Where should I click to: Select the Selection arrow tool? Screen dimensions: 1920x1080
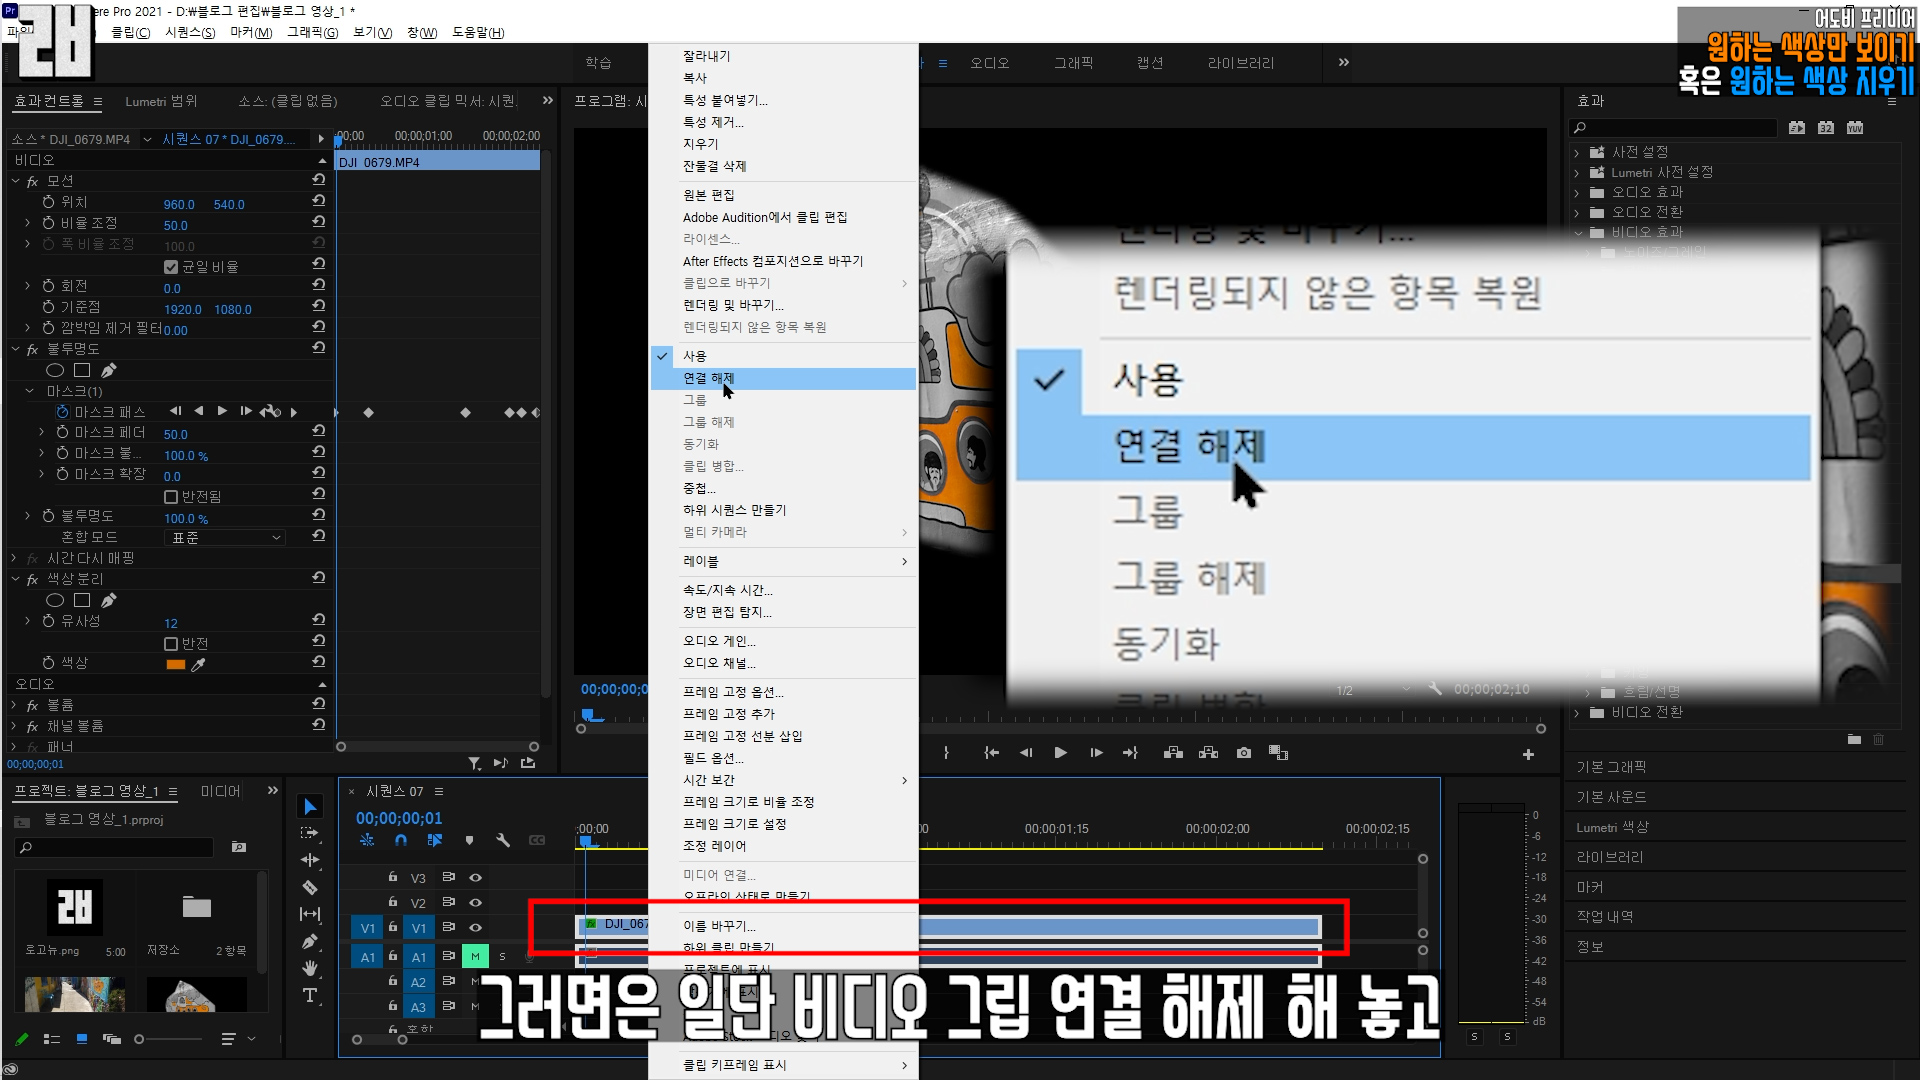(x=310, y=807)
